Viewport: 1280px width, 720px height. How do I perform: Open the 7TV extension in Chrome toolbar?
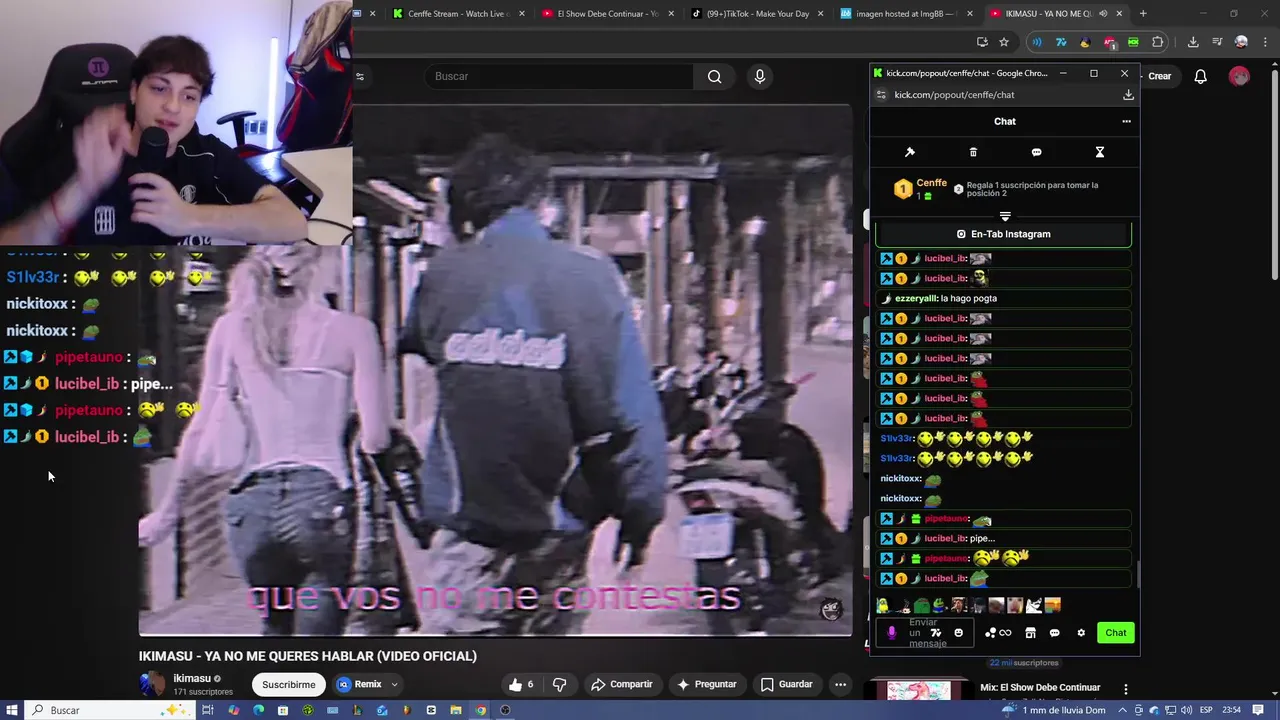(x=1061, y=42)
